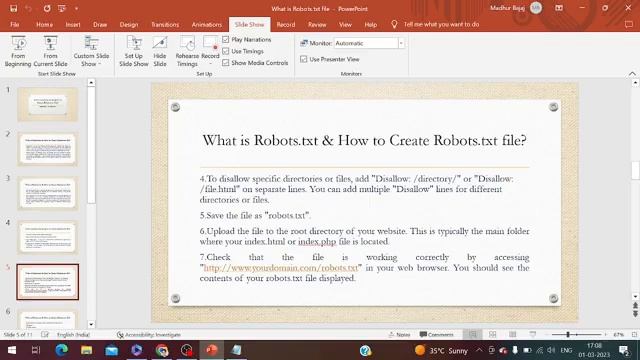Toggle Use Presenter View checkbox
Image resolution: width=640 pixels, height=360 pixels.
pos(303,59)
